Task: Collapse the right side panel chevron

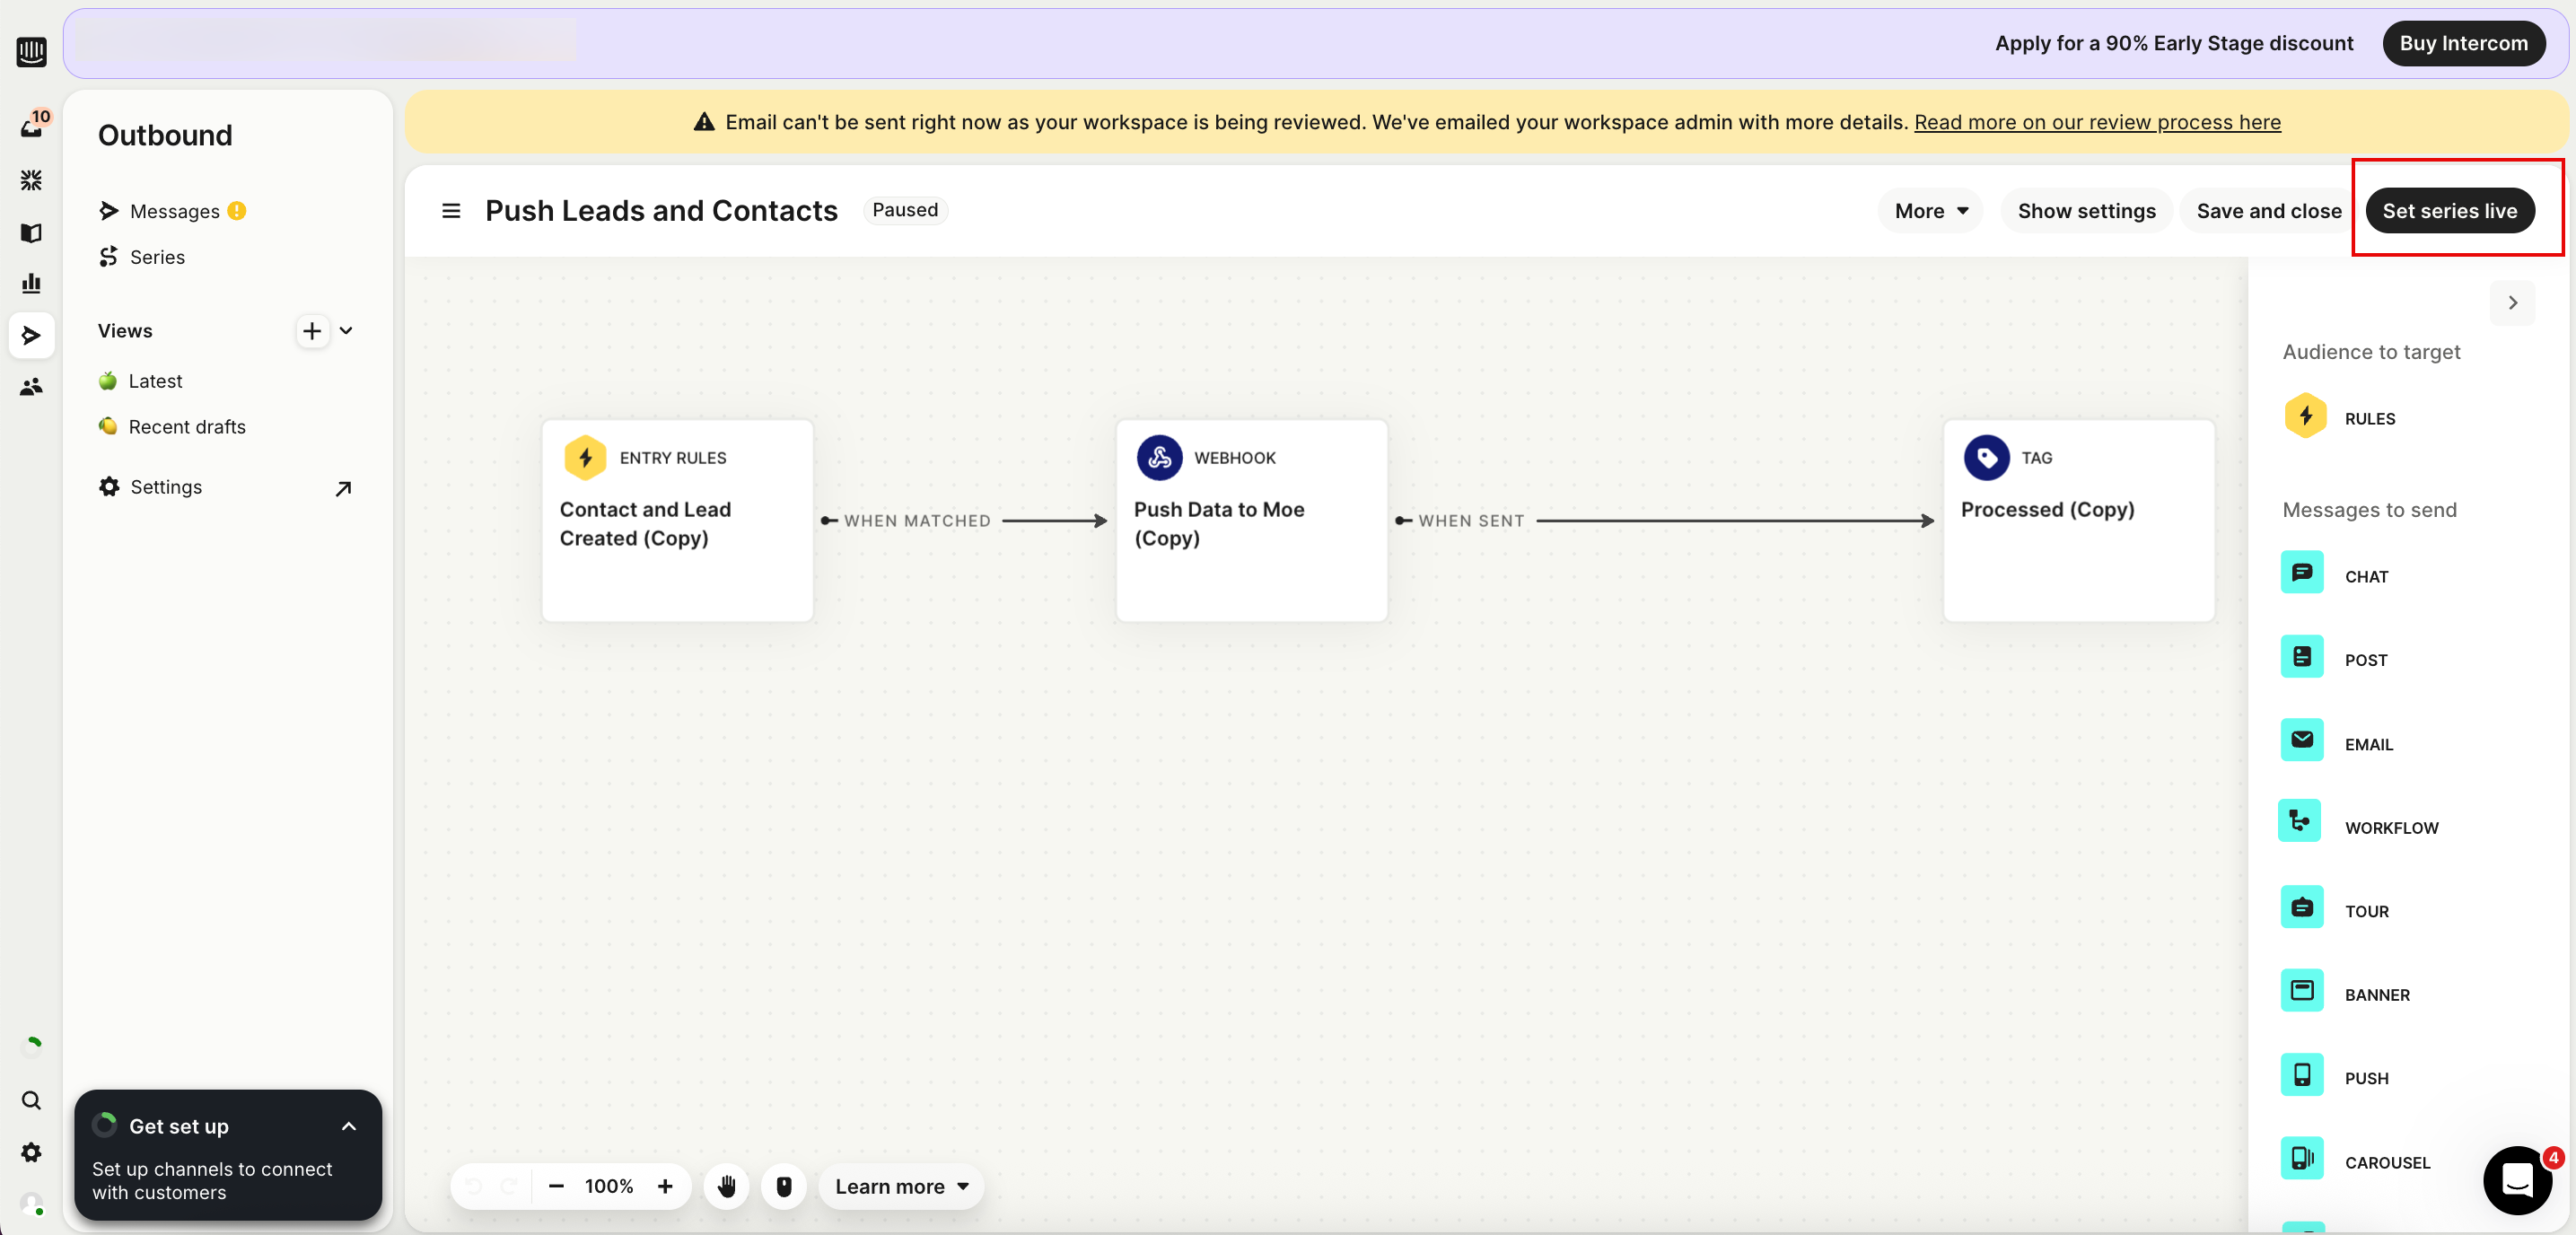Action: [2512, 303]
